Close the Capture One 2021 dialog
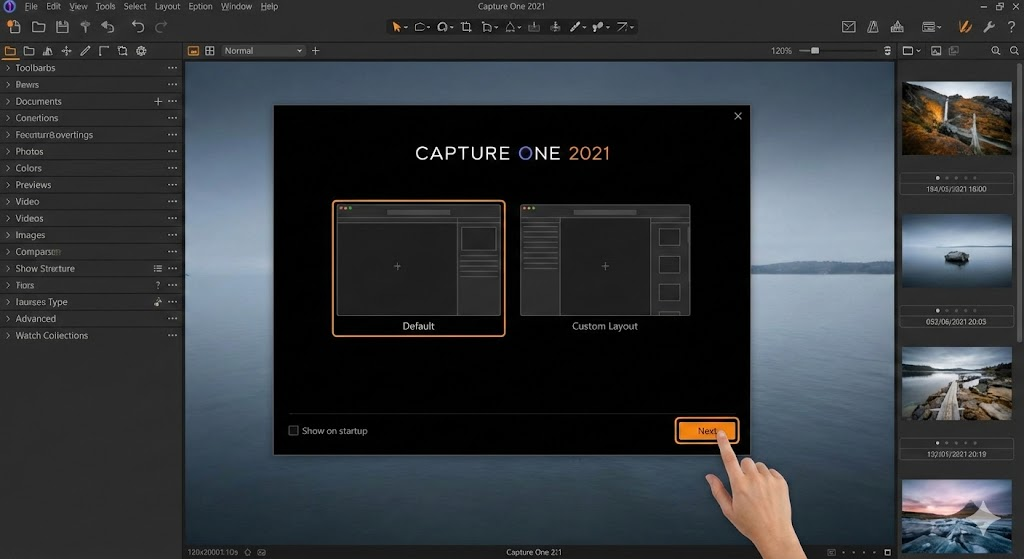Screen dimensions: 1024x559 [x=738, y=116]
